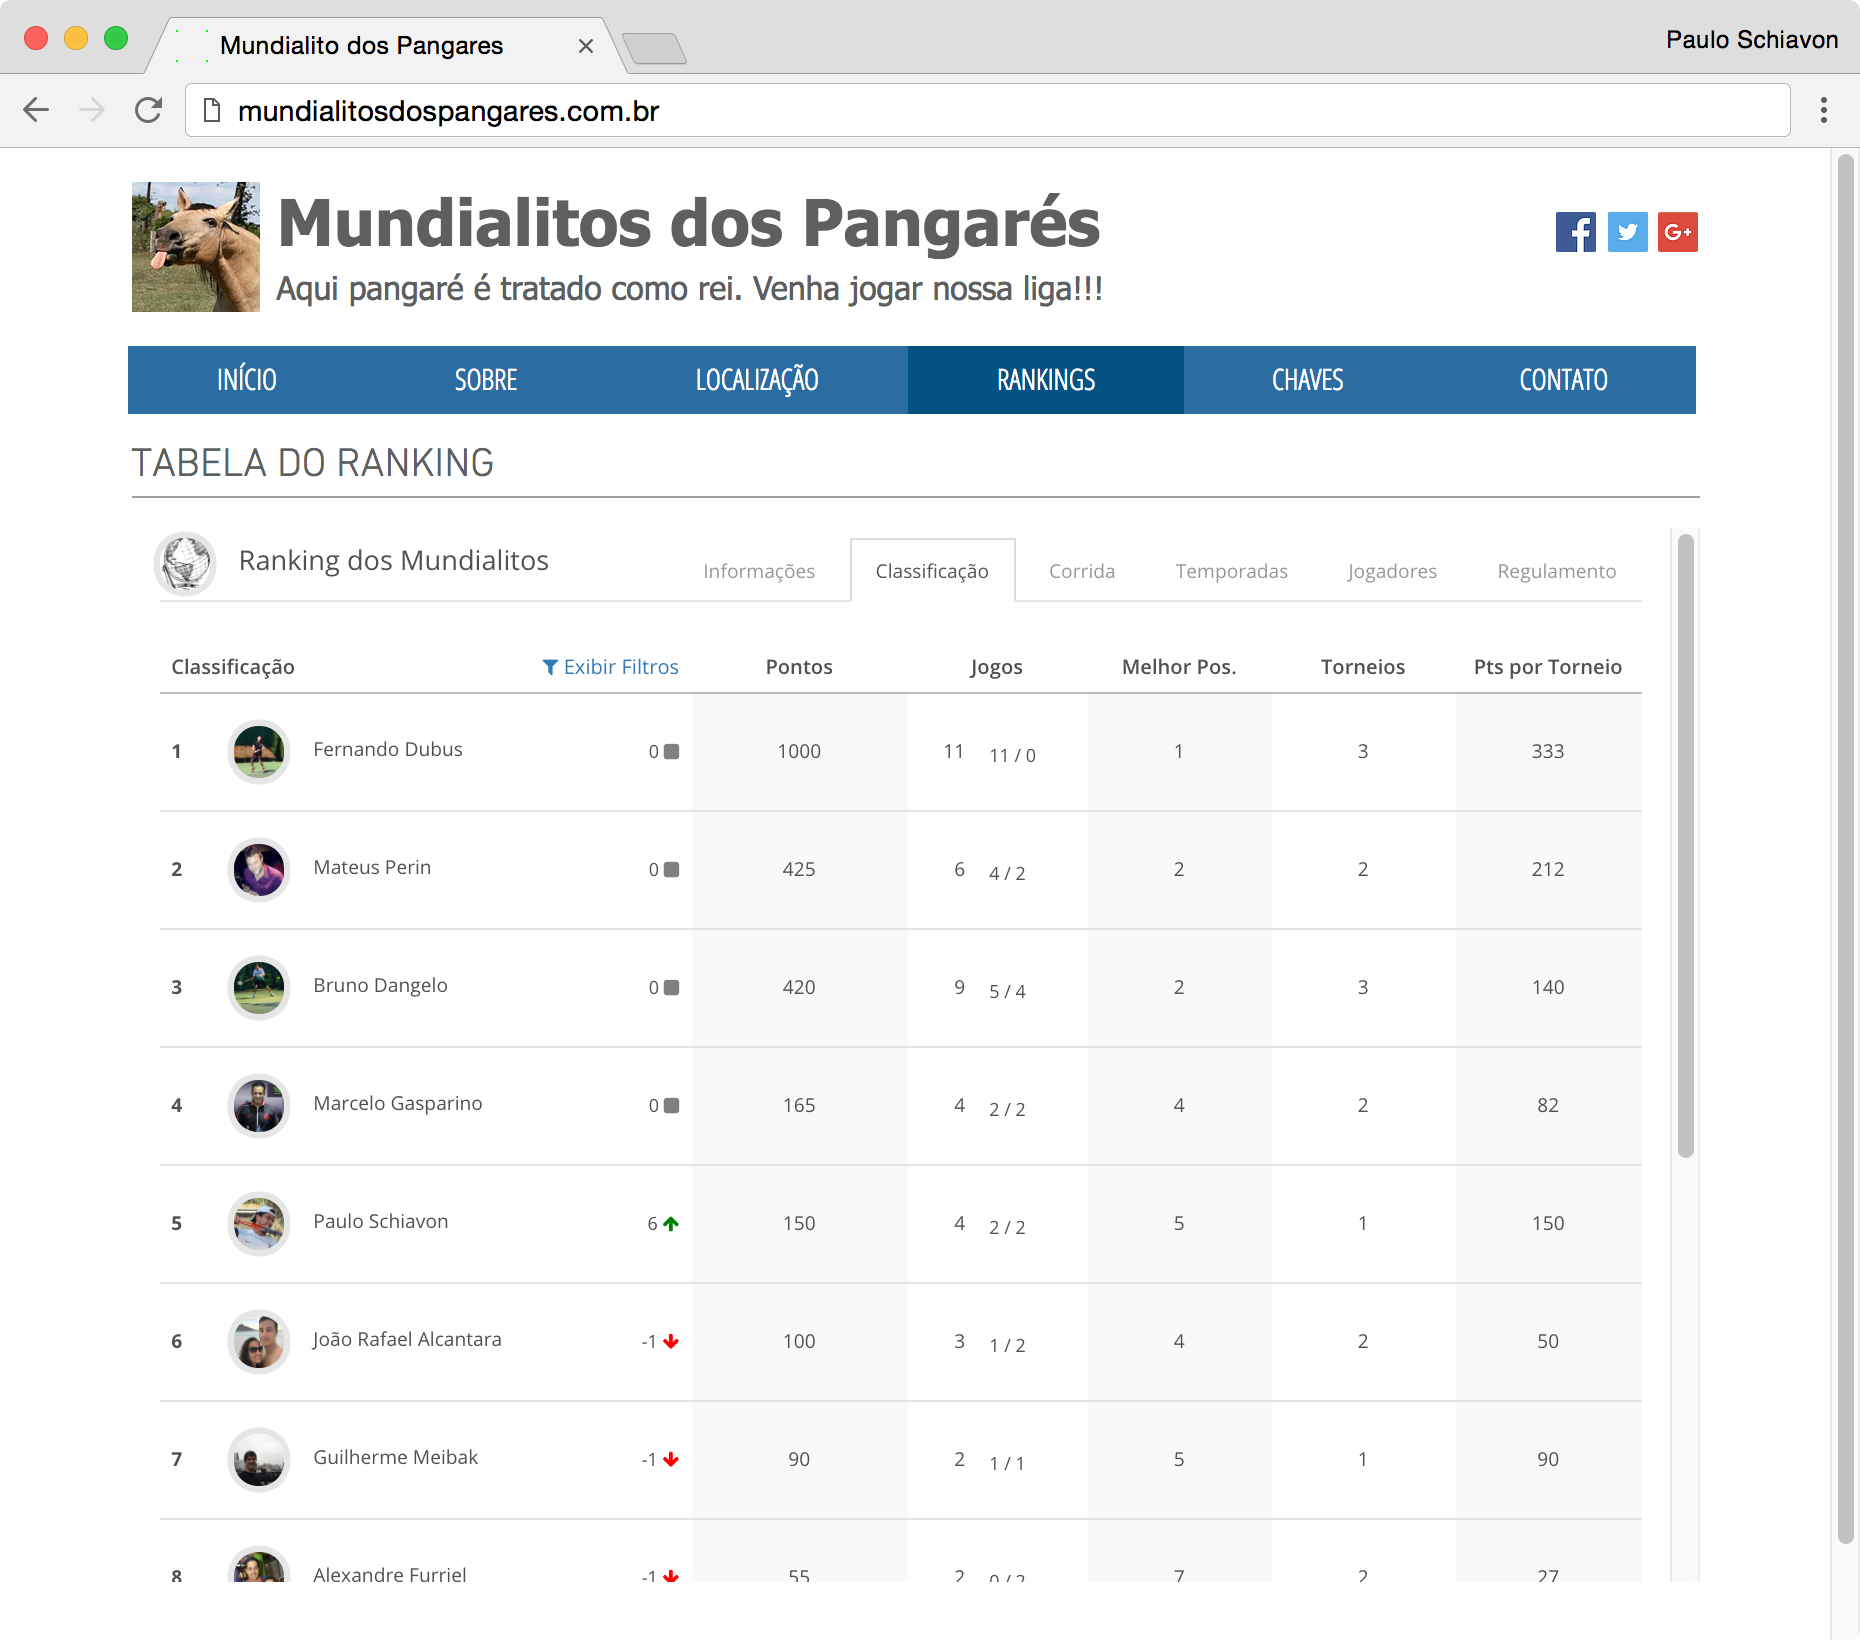Click Bruno Dangelo avatar

[259, 988]
